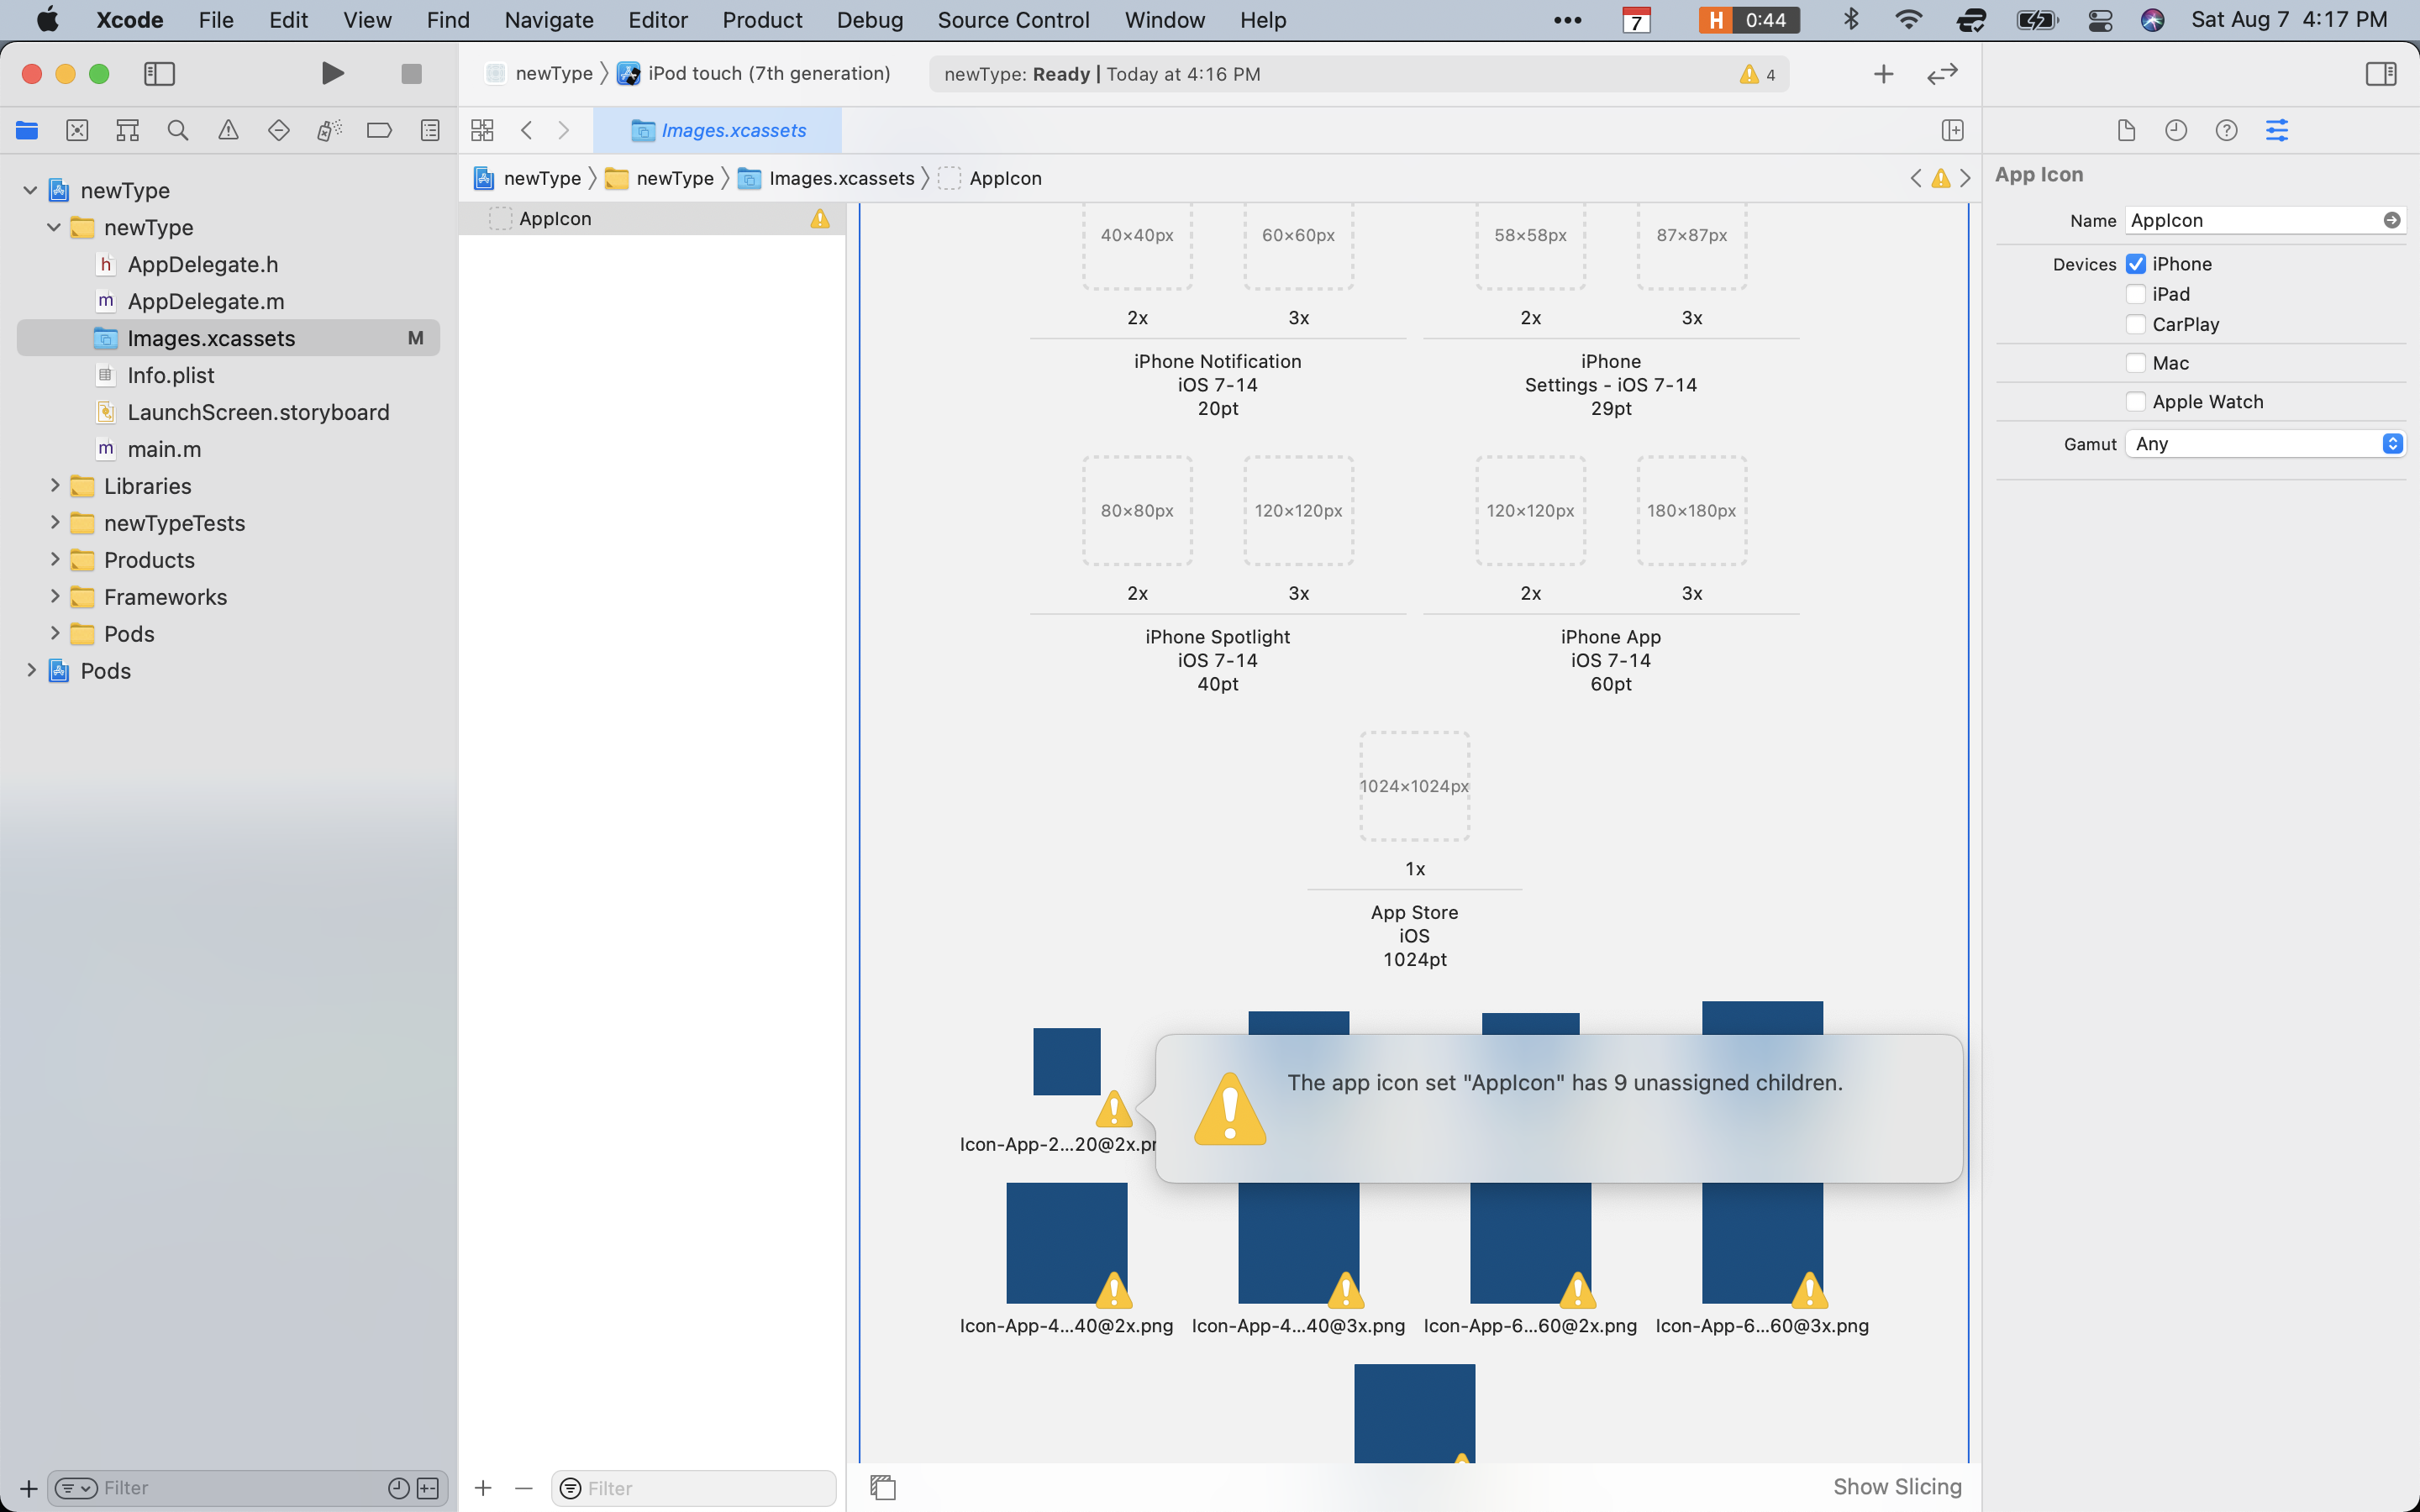Enable Apple Watch device support
Image resolution: width=2420 pixels, height=1512 pixels.
pos(2136,401)
